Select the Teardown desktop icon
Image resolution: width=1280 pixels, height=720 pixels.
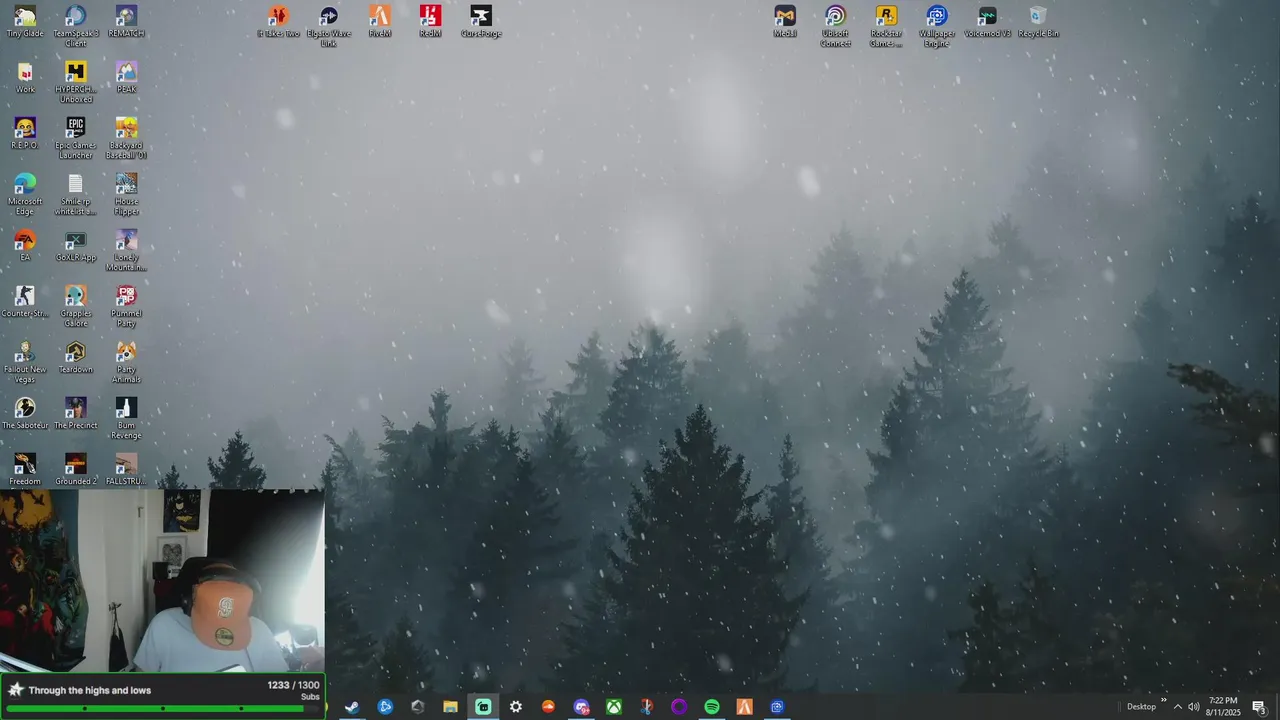pos(76,357)
